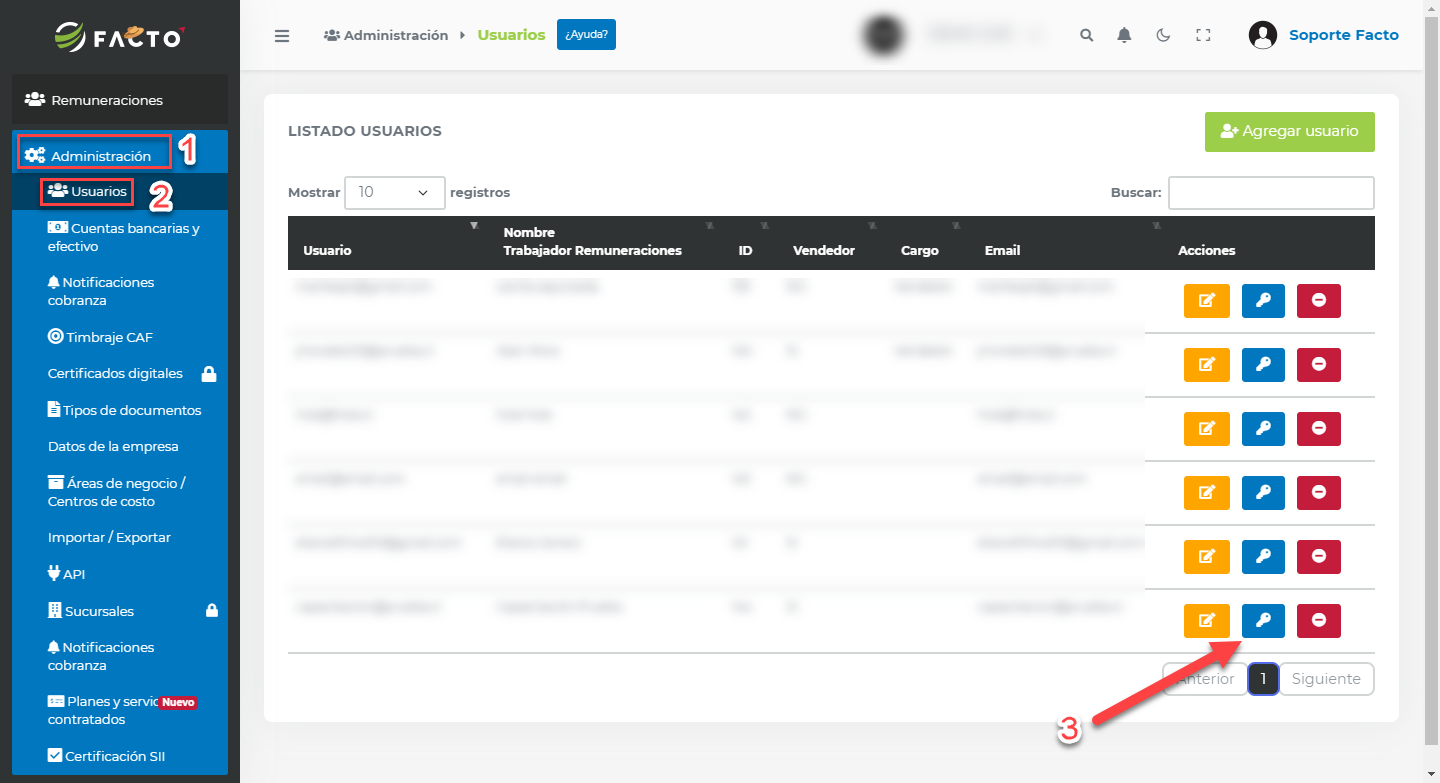Image resolution: width=1440 pixels, height=783 pixels.
Task: Select Datos de la empresa in sidebar
Action: [x=113, y=446]
